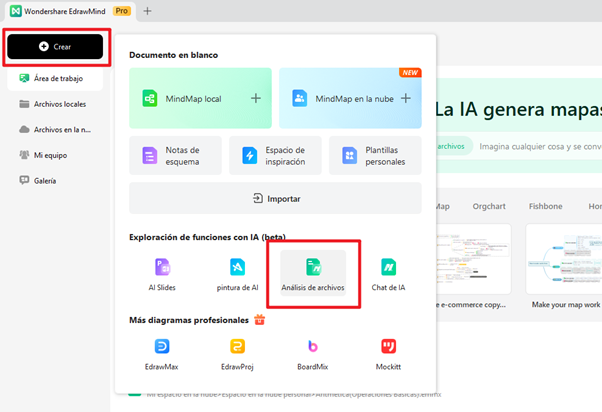This screenshot has width=602, height=412.
Task: Open Mockitt app icon
Action: click(388, 353)
